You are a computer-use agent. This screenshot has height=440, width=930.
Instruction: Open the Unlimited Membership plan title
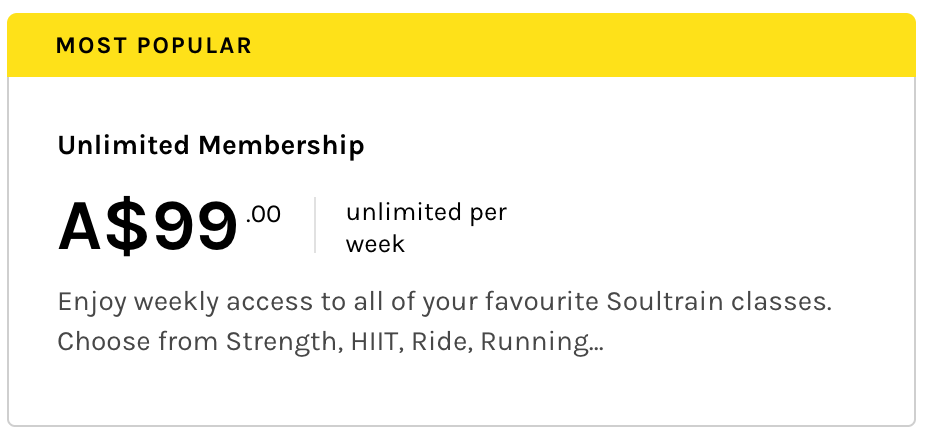point(211,146)
